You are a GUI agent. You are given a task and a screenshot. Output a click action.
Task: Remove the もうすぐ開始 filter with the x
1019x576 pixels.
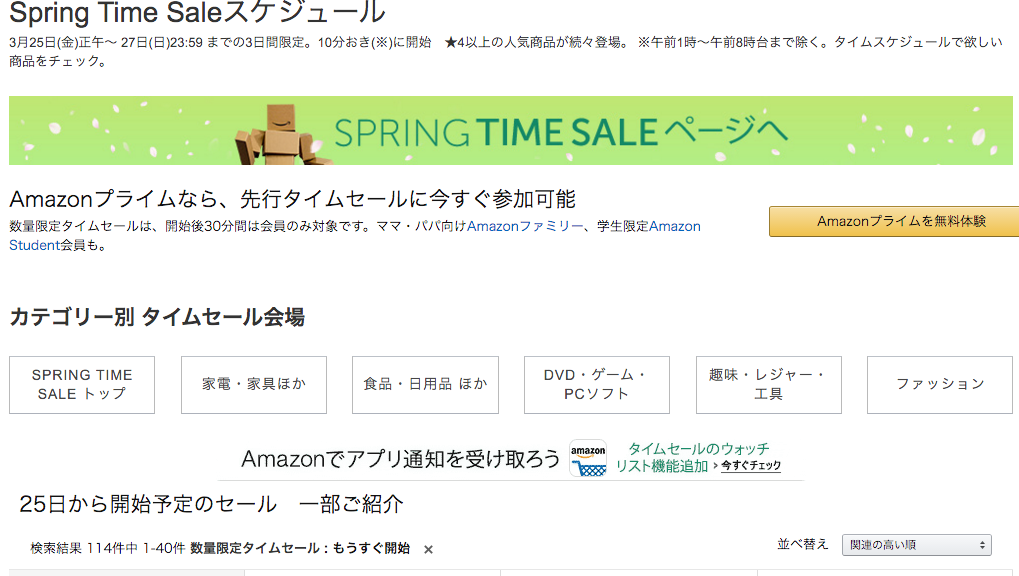(428, 549)
